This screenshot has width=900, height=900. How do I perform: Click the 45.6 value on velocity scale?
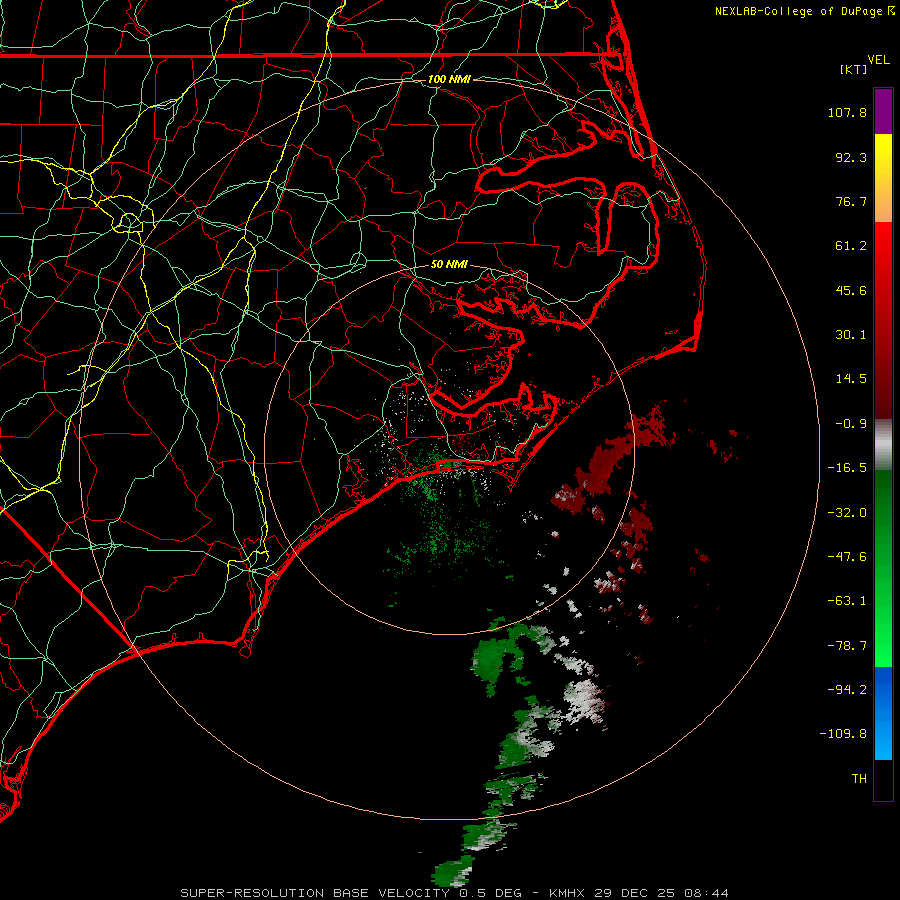pyautogui.click(x=851, y=290)
